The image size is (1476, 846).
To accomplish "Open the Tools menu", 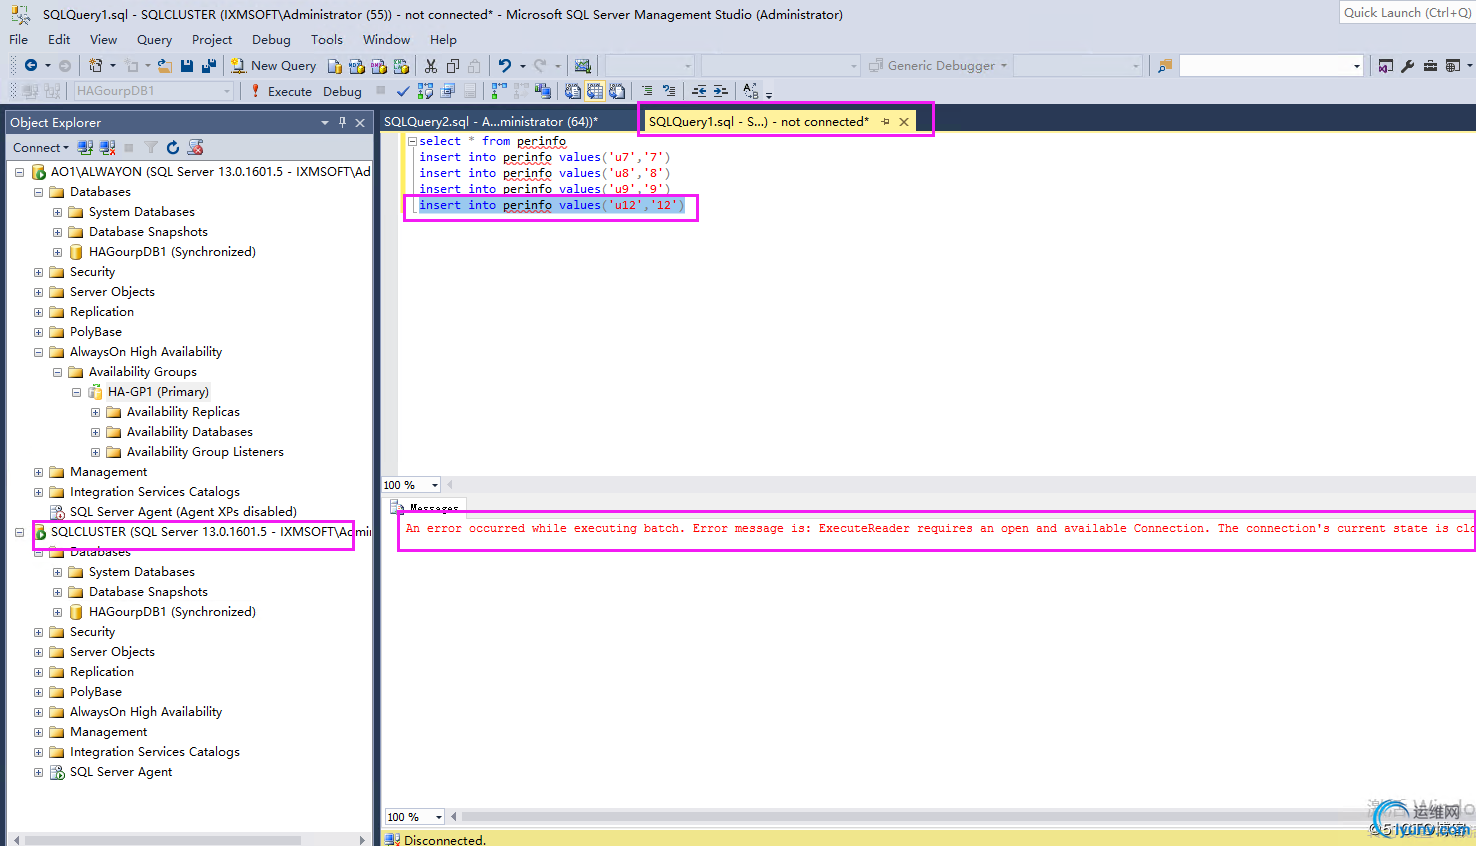I will tap(326, 40).
